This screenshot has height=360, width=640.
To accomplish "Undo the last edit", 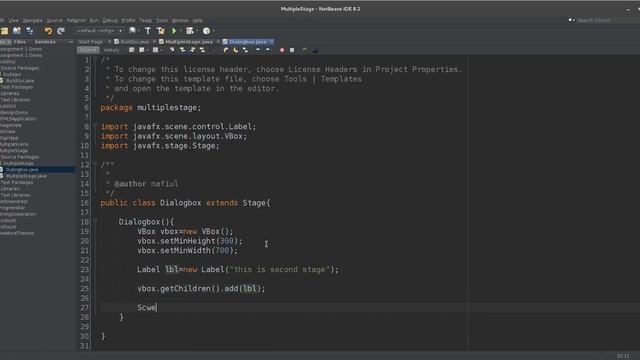I will click(x=48, y=31).
